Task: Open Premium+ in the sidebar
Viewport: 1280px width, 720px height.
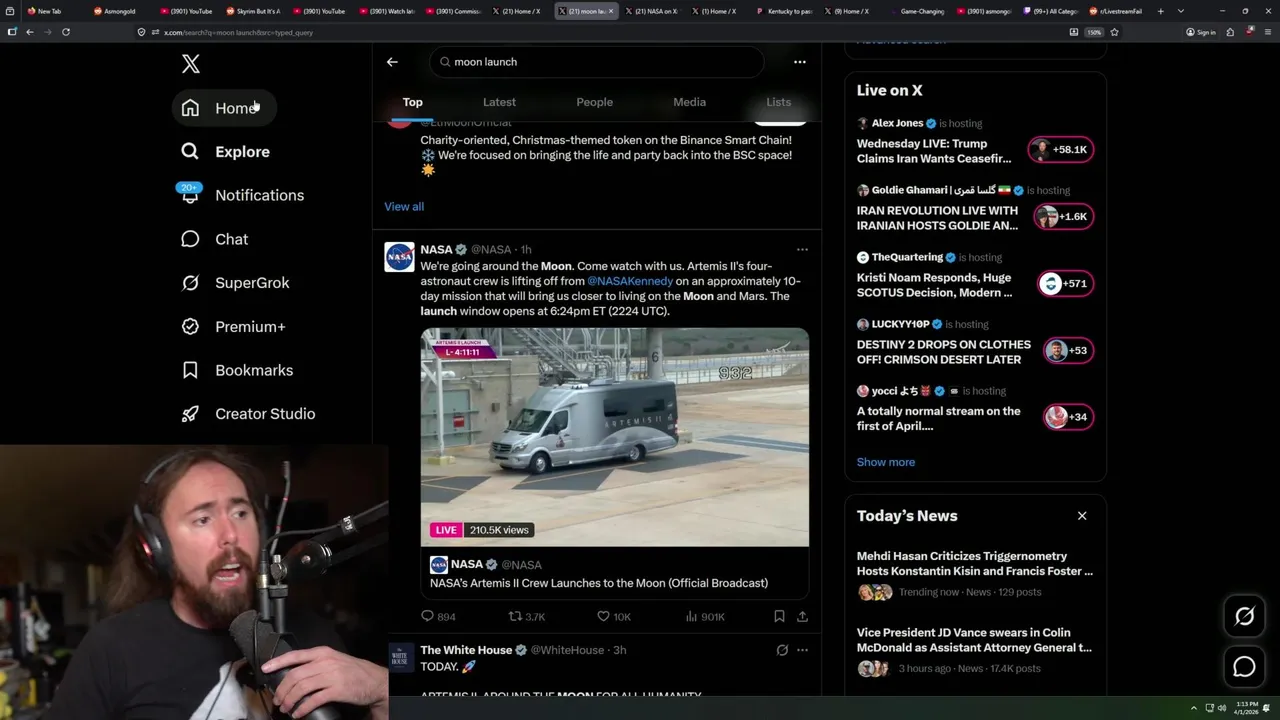Action: point(233,327)
